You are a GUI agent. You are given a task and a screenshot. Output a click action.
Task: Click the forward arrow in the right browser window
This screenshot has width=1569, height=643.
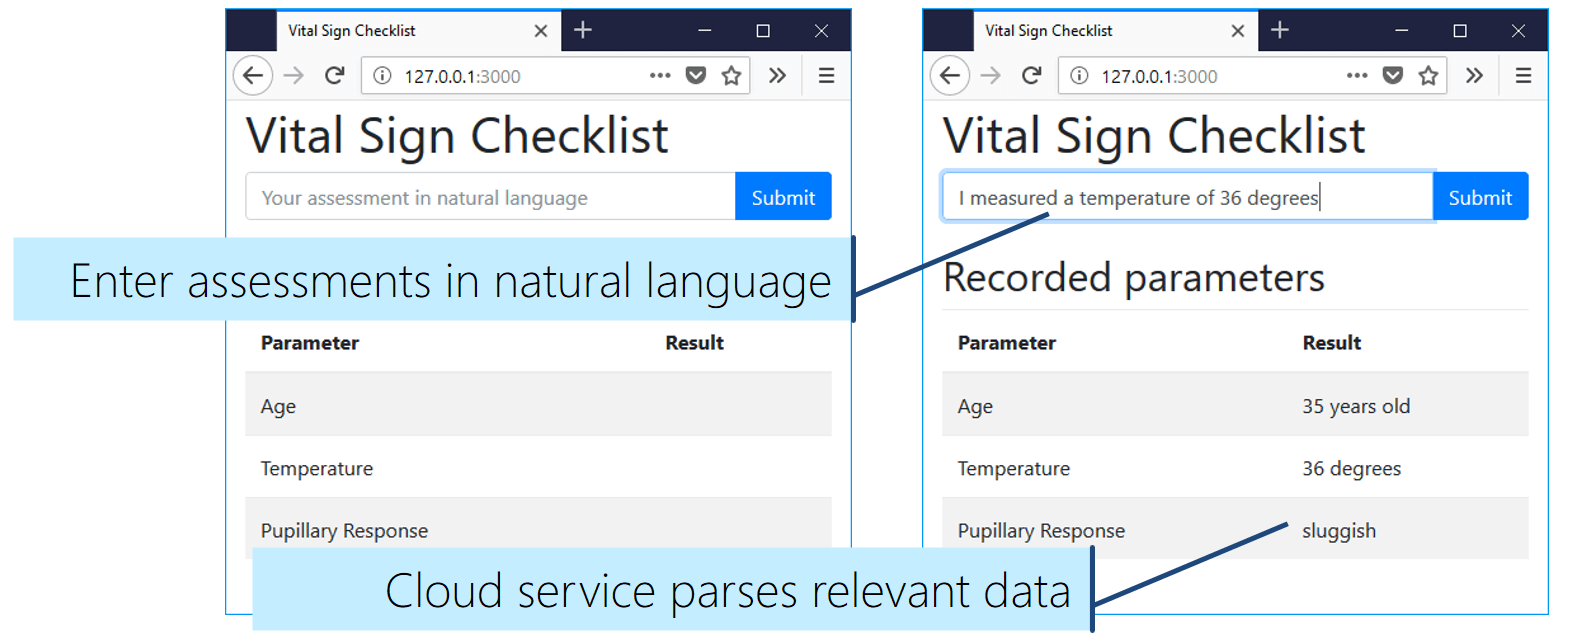click(x=991, y=76)
